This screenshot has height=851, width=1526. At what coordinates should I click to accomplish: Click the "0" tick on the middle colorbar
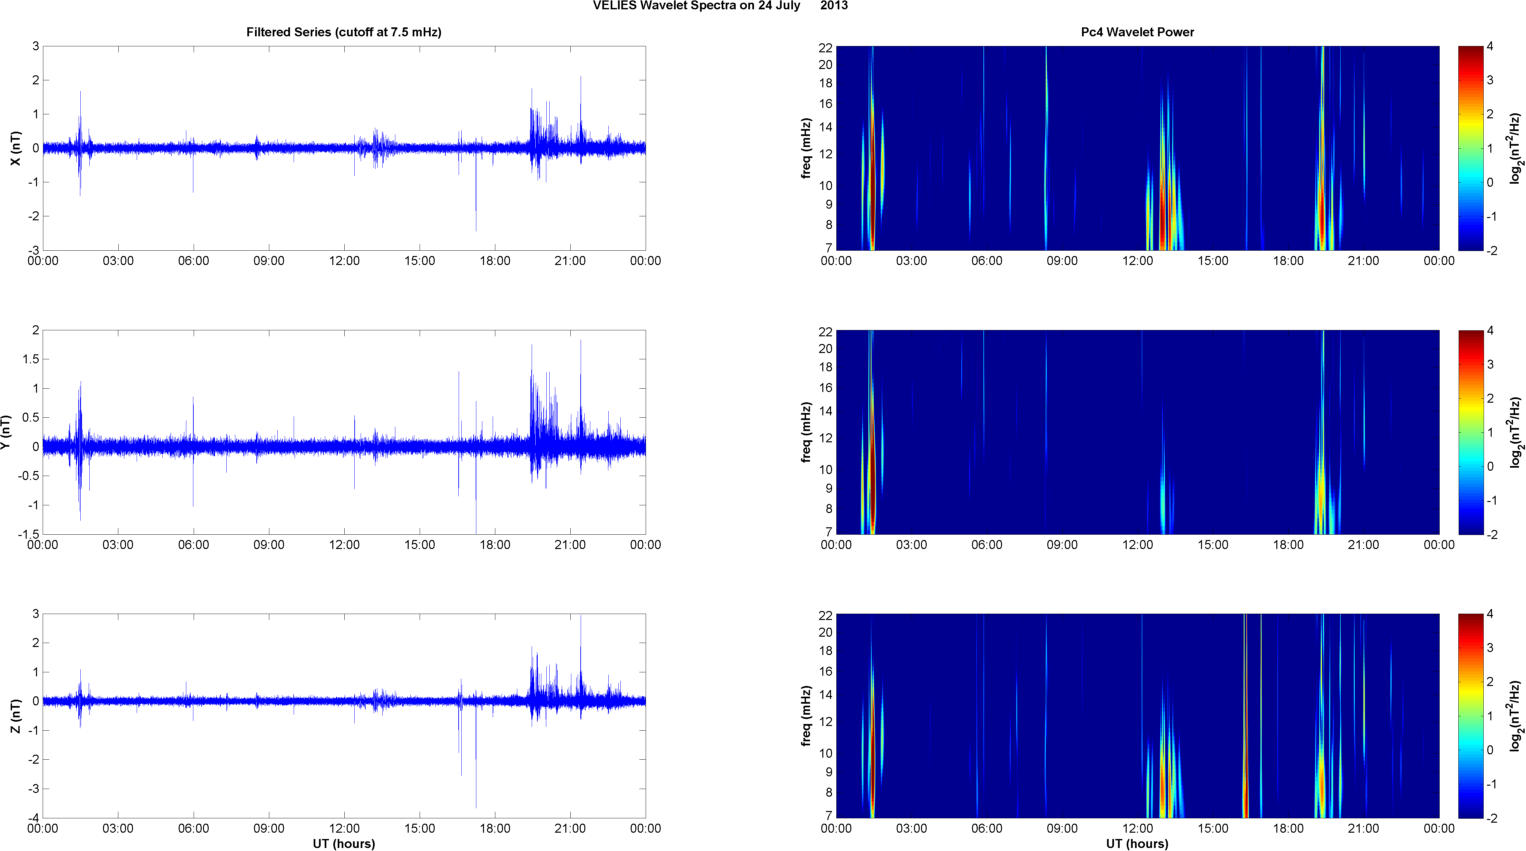[x=1490, y=467]
